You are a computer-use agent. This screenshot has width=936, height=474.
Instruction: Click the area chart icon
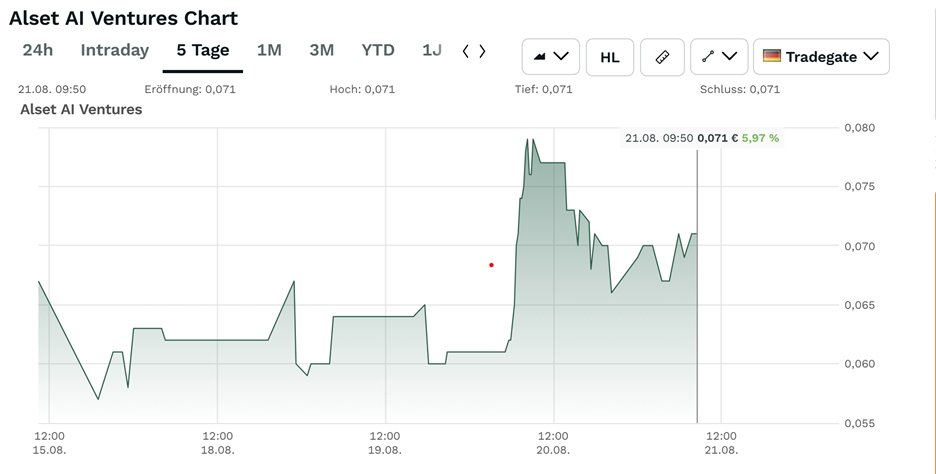[540, 57]
